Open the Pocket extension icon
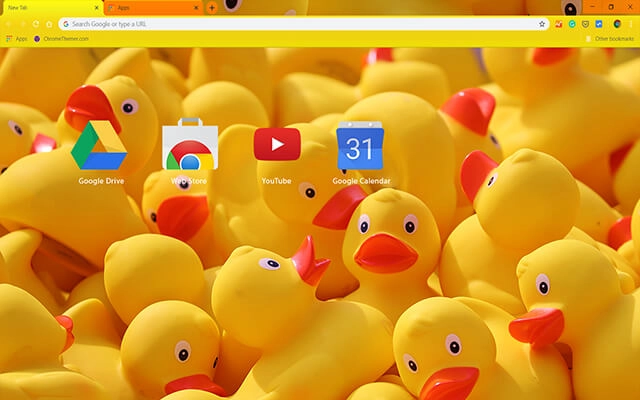The image size is (640, 400). [585, 24]
